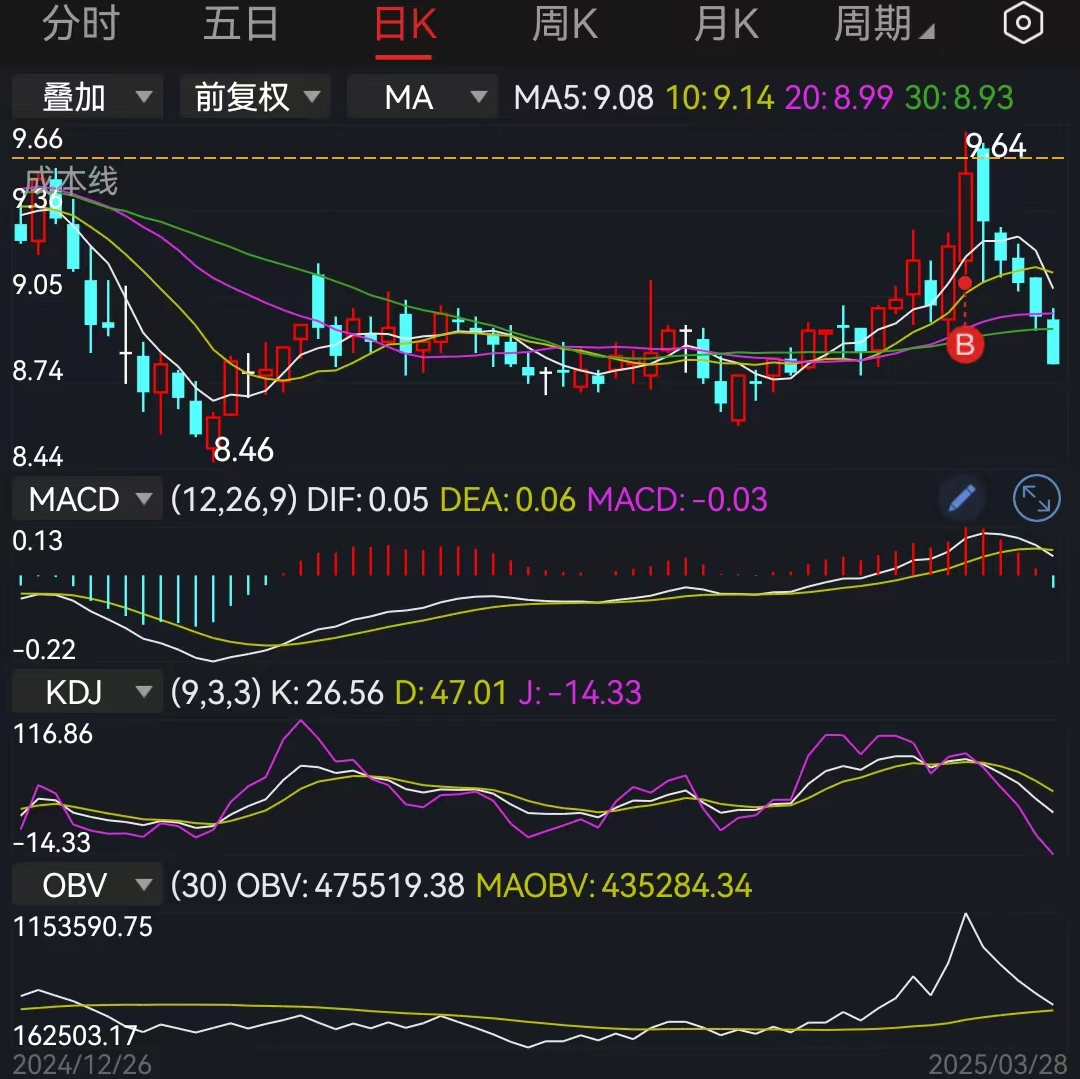This screenshot has width=1080, height=1079.
Task: Open the chart settings target icon
Action: [x=1023, y=22]
